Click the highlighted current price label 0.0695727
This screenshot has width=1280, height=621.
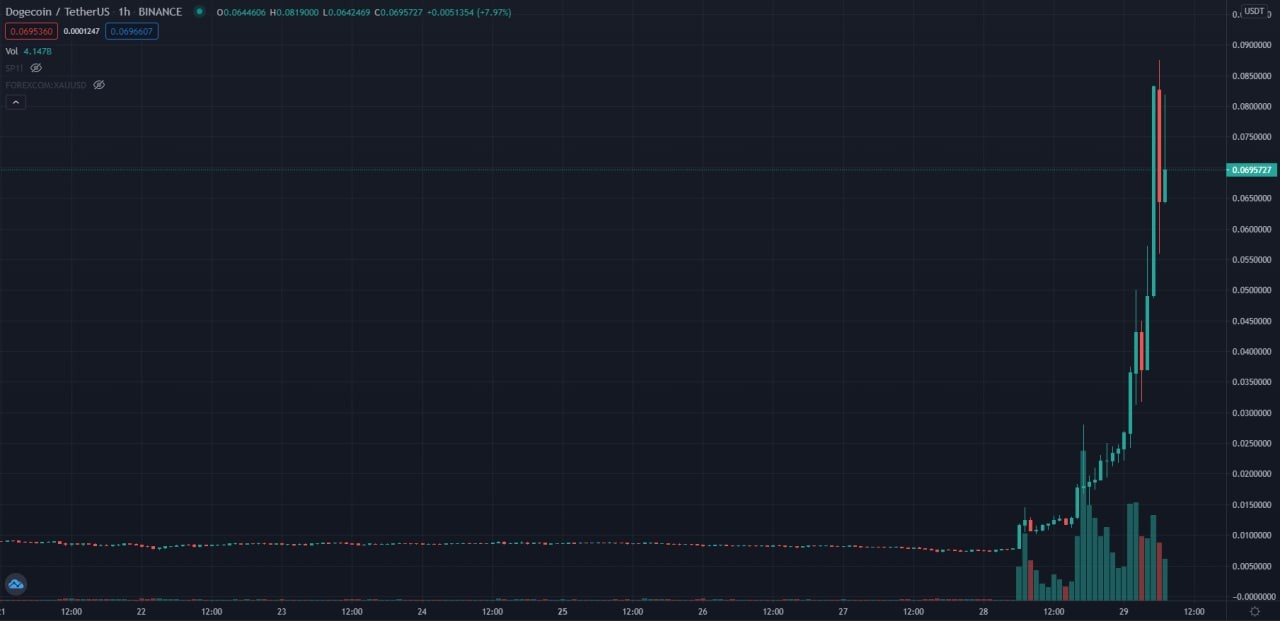1251,170
